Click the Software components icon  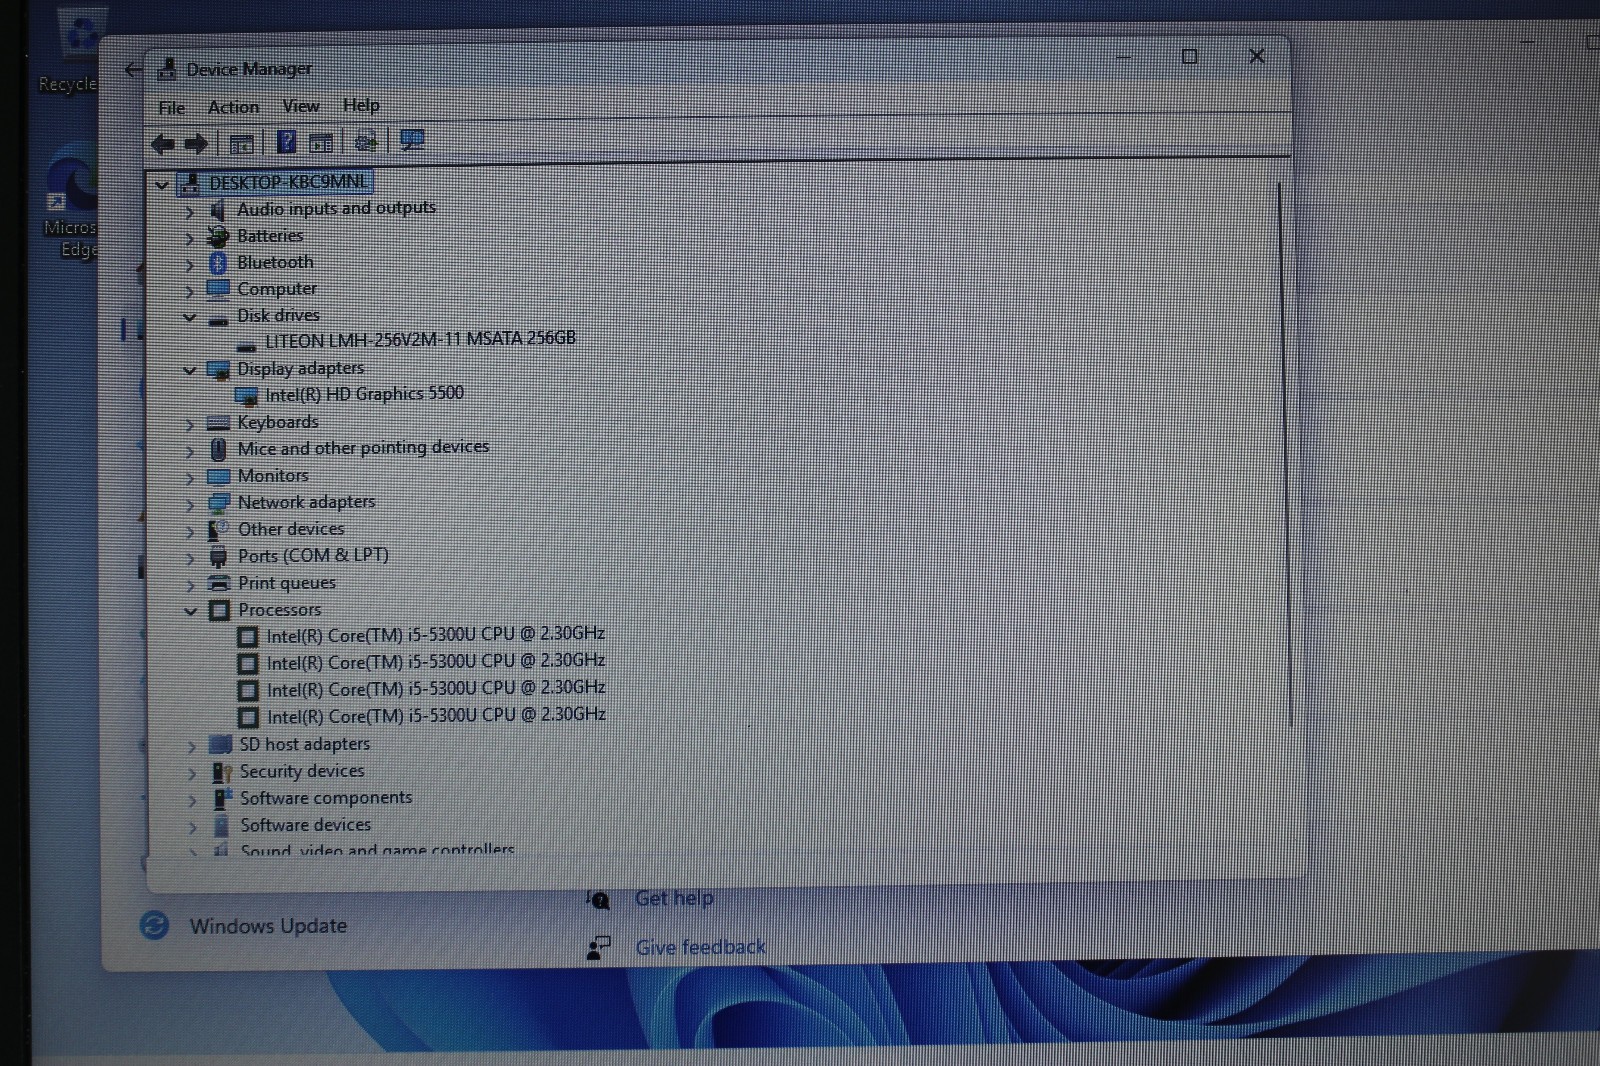tap(221, 799)
